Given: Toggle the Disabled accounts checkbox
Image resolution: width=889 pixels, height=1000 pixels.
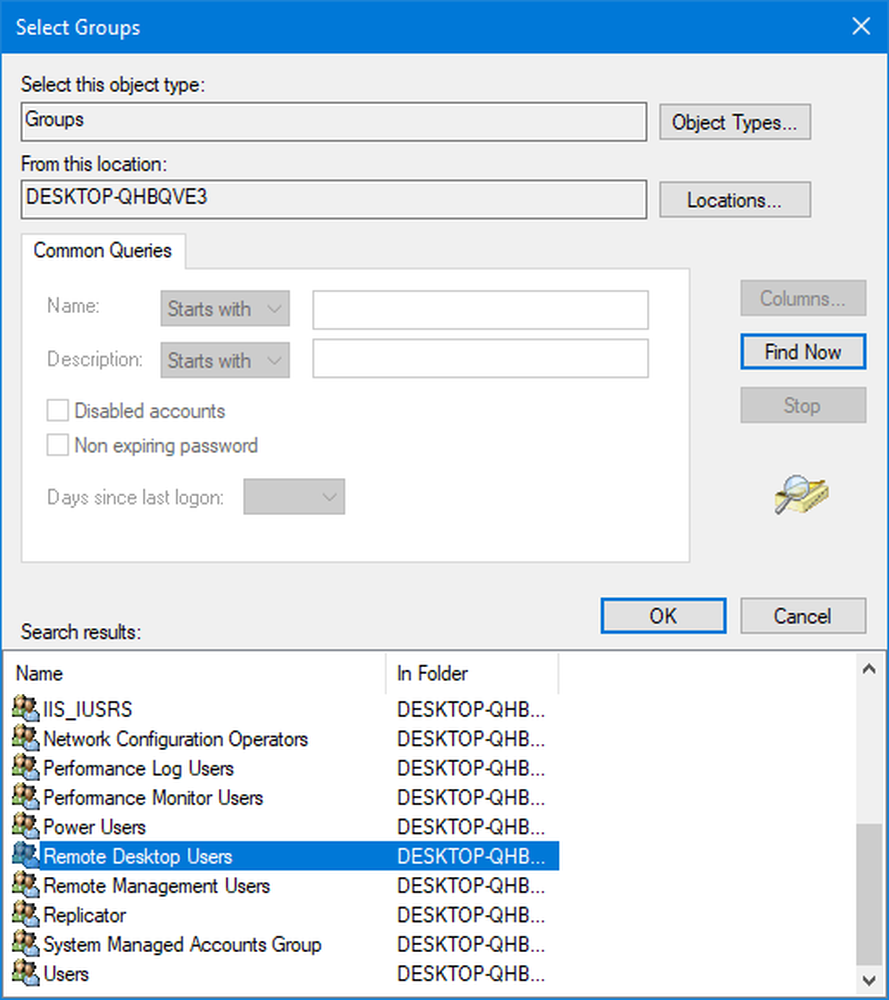Looking at the screenshot, I should (58, 411).
